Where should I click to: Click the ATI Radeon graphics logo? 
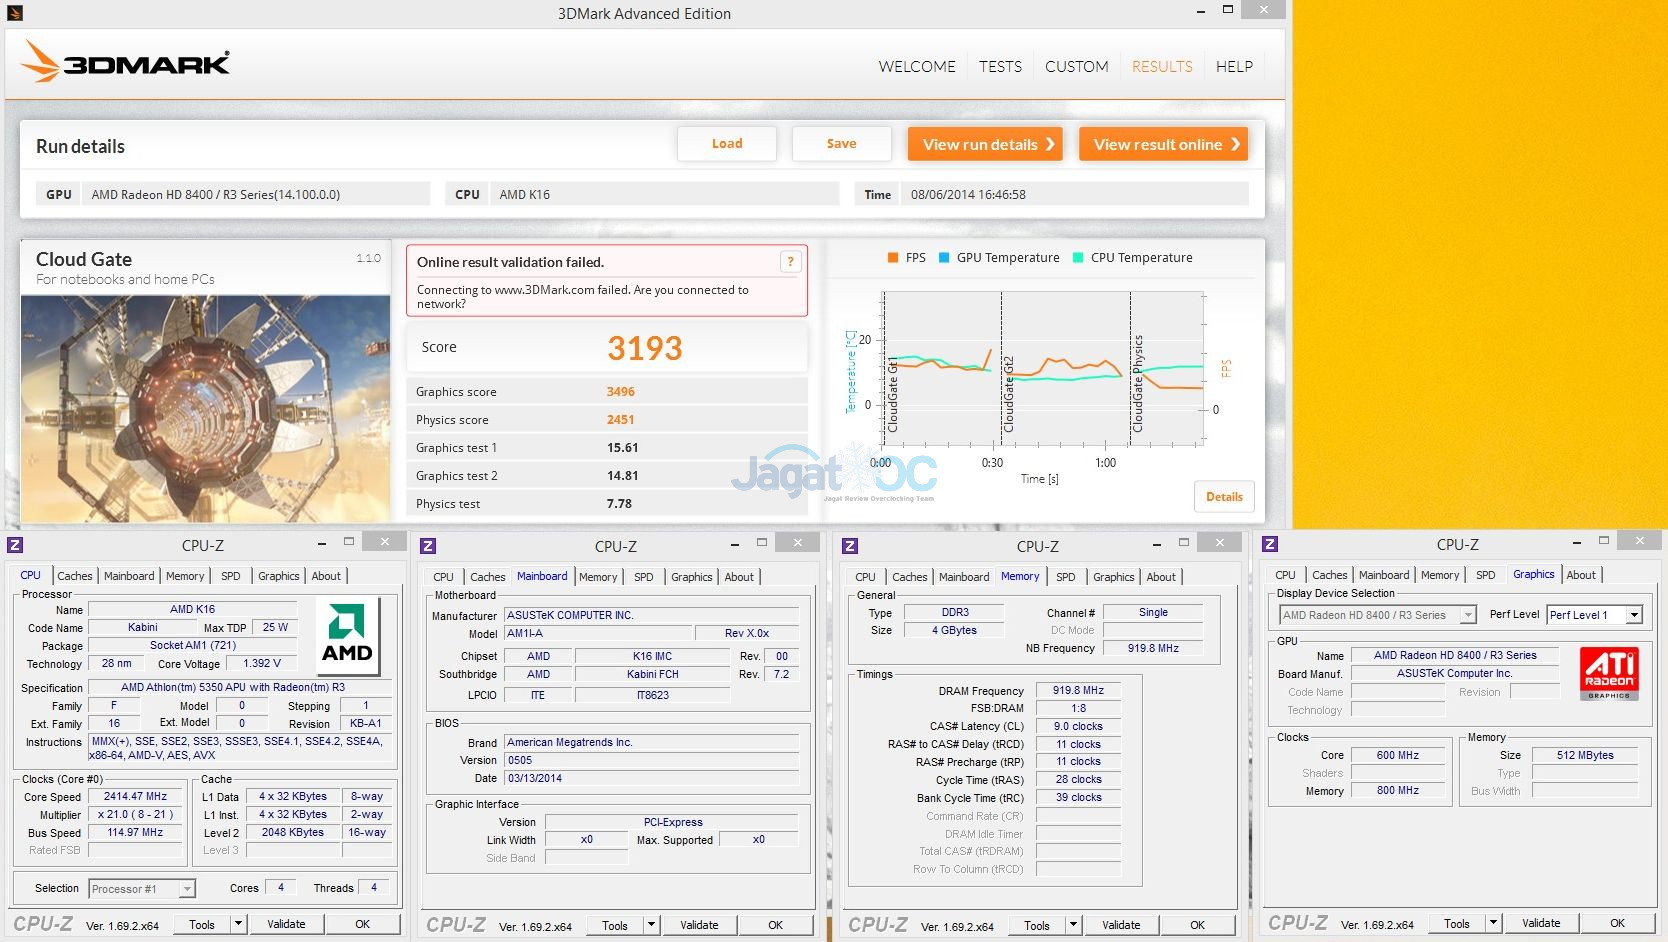tap(1608, 673)
